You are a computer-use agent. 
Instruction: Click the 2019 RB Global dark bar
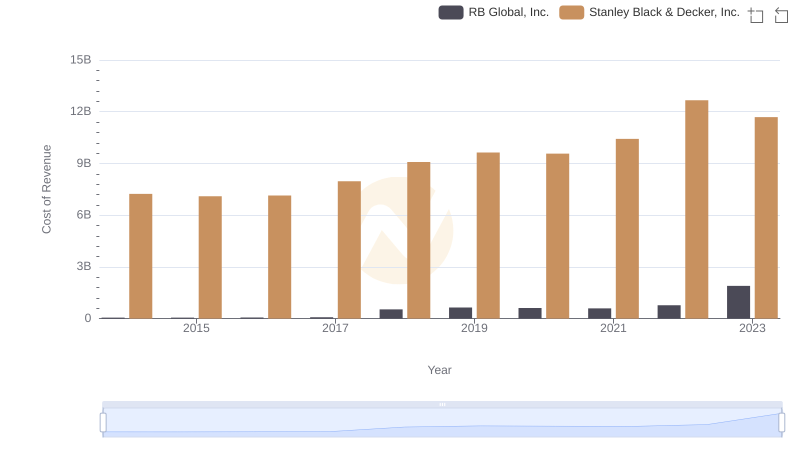[460, 313]
